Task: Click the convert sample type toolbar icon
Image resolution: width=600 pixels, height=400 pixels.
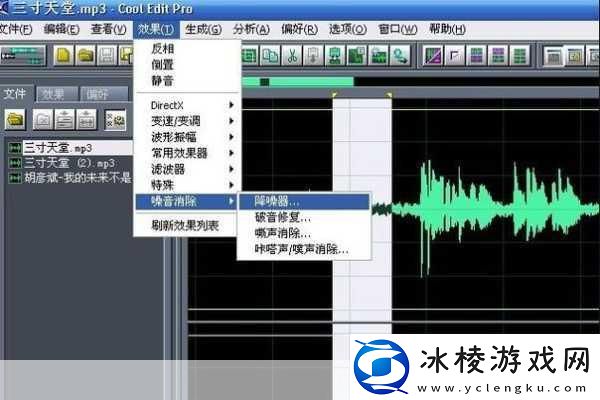Action: (x=400, y=56)
